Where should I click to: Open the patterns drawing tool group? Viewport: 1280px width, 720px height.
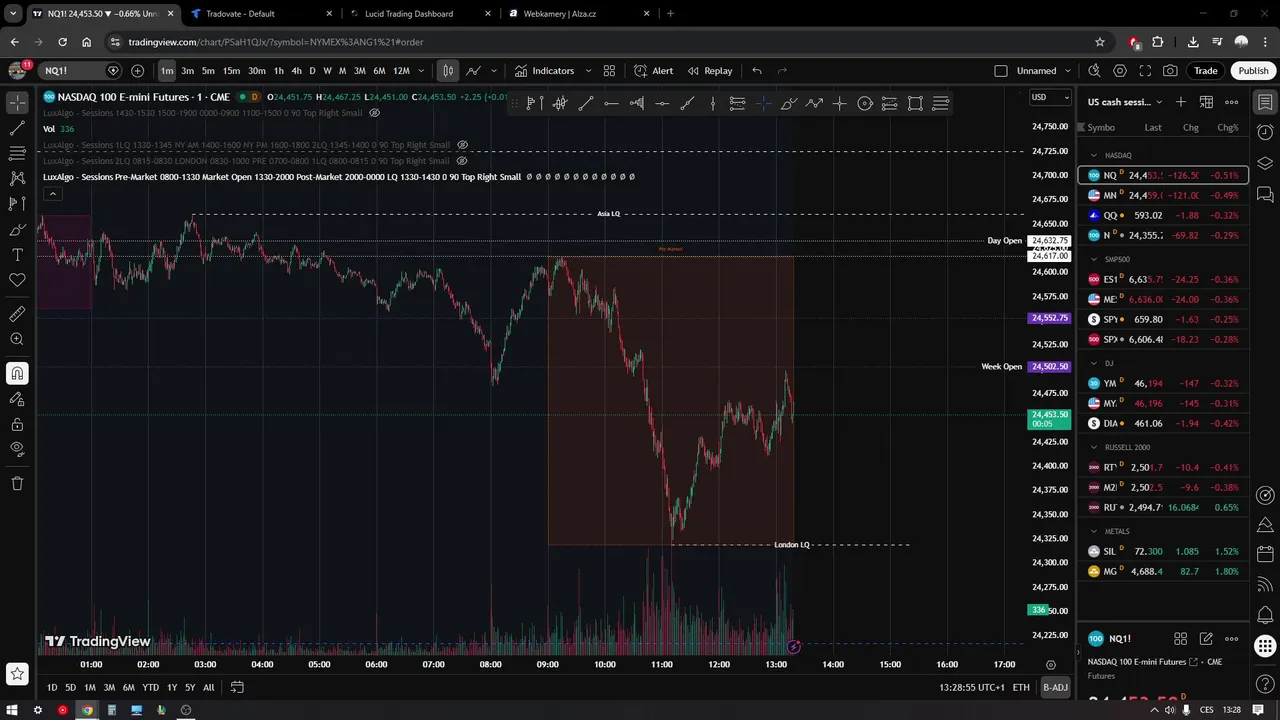pos(17,178)
